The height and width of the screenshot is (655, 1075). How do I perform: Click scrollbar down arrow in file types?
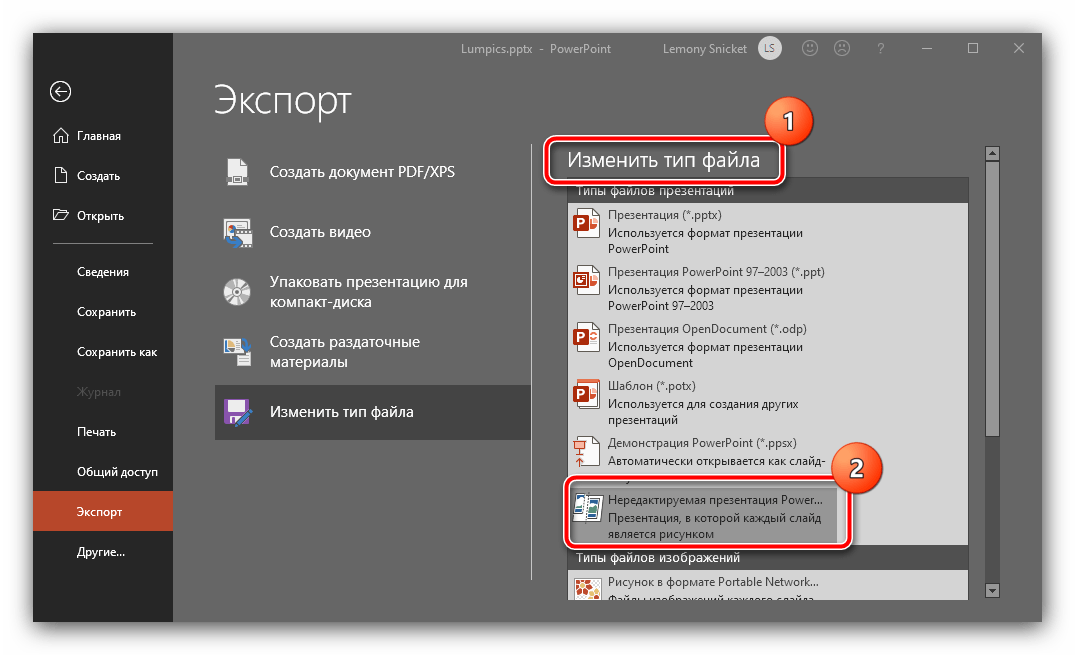coord(992,591)
